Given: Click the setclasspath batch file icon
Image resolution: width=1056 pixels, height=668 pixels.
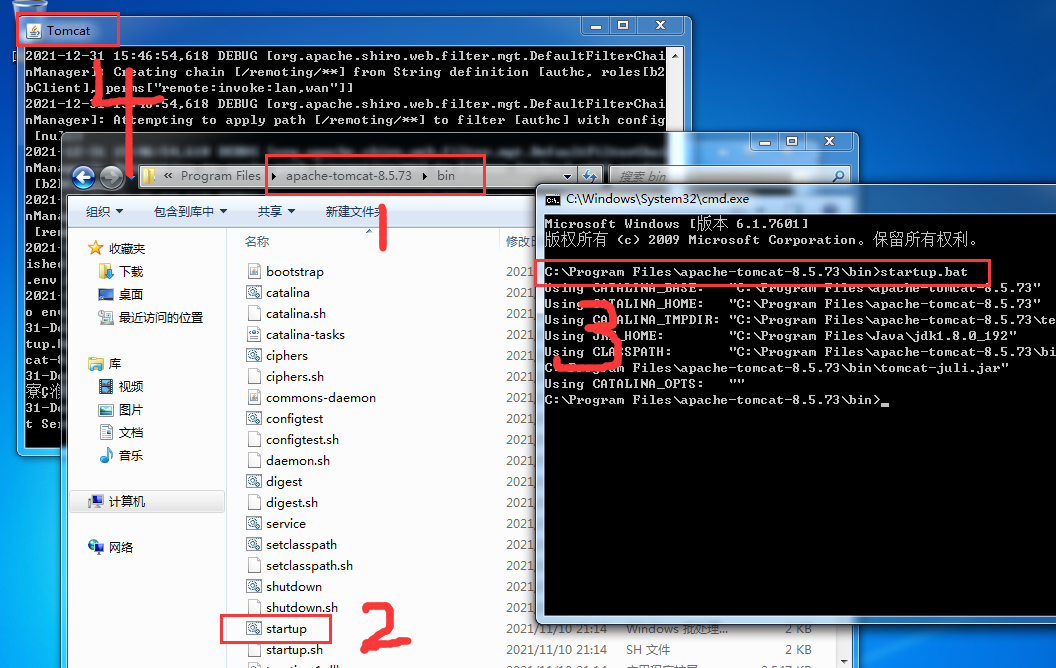Looking at the screenshot, I should click(254, 544).
